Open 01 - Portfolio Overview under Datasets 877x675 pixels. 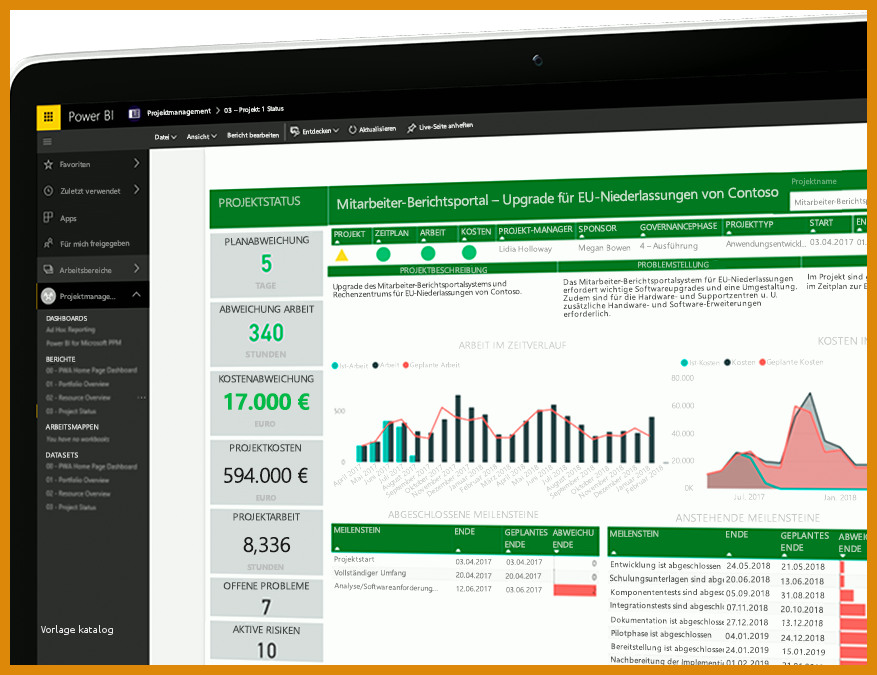tap(77, 480)
